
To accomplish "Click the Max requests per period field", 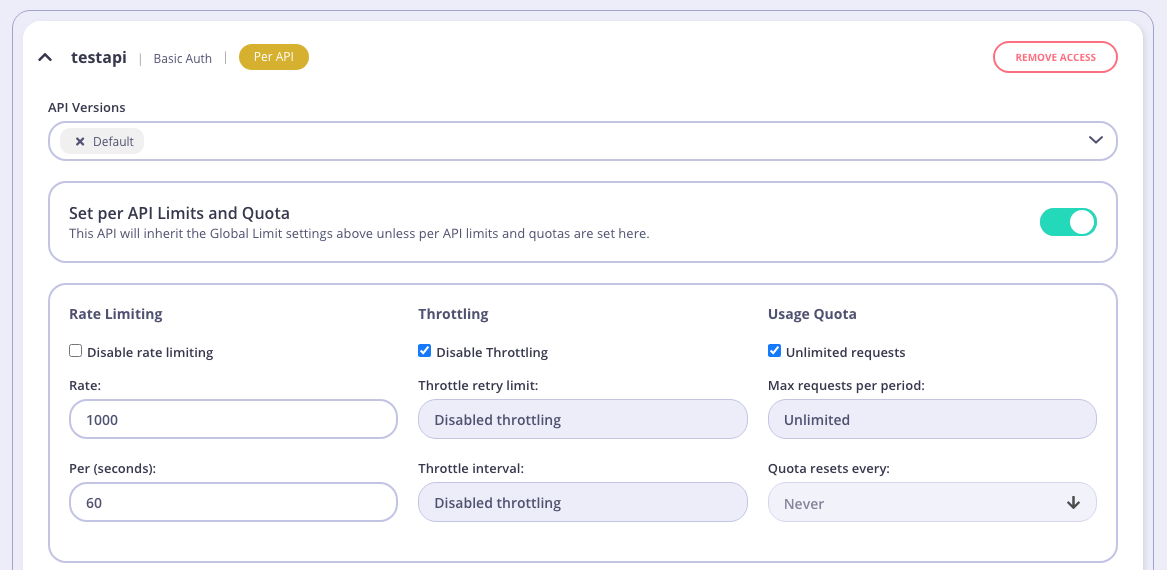I will pos(931,419).
